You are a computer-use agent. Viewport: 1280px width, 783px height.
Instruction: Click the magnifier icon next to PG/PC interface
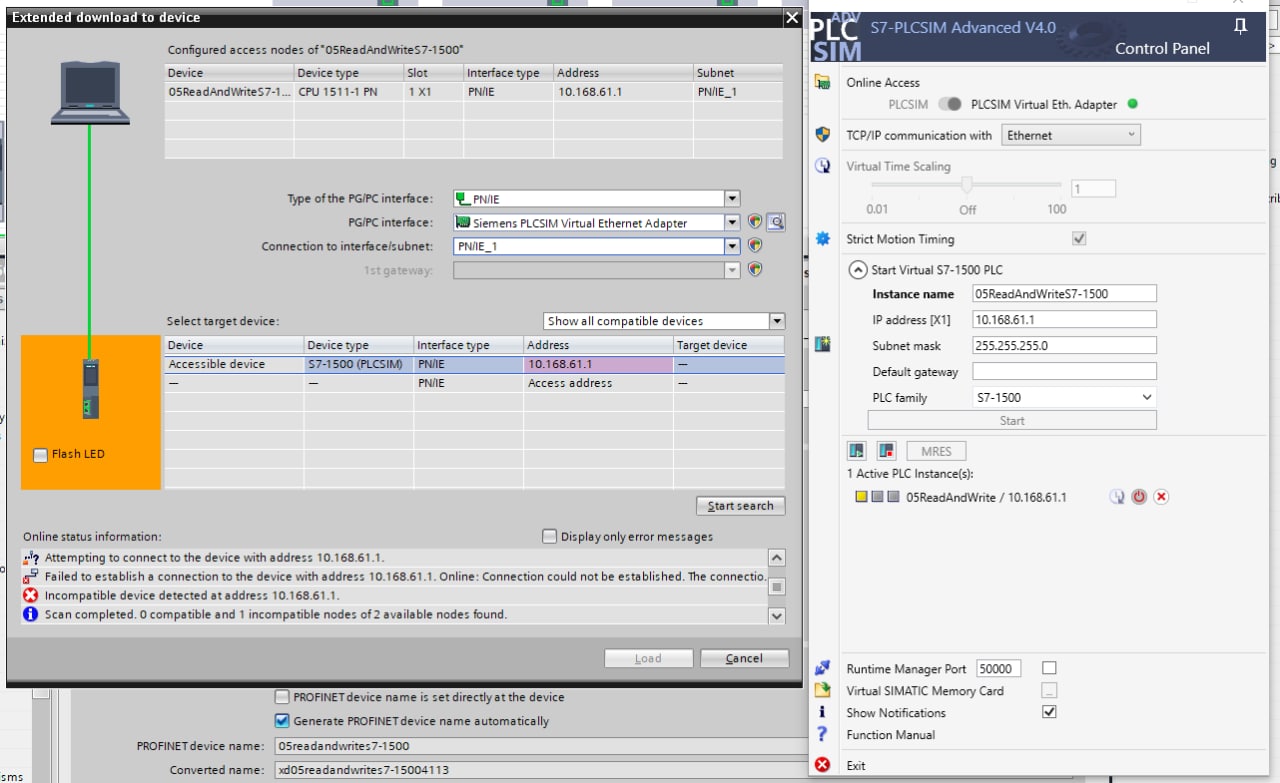[x=776, y=223]
